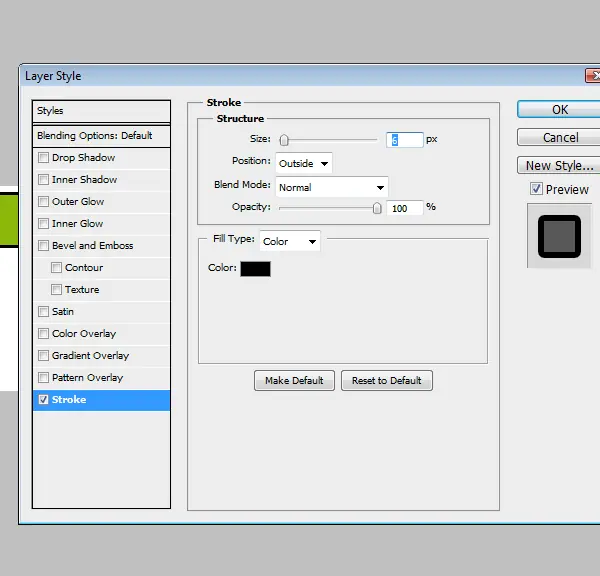The width and height of the screenshot is (600, 576).
Task: Tick the Outer Glow checkbox
Action: (x=43, y=202)
